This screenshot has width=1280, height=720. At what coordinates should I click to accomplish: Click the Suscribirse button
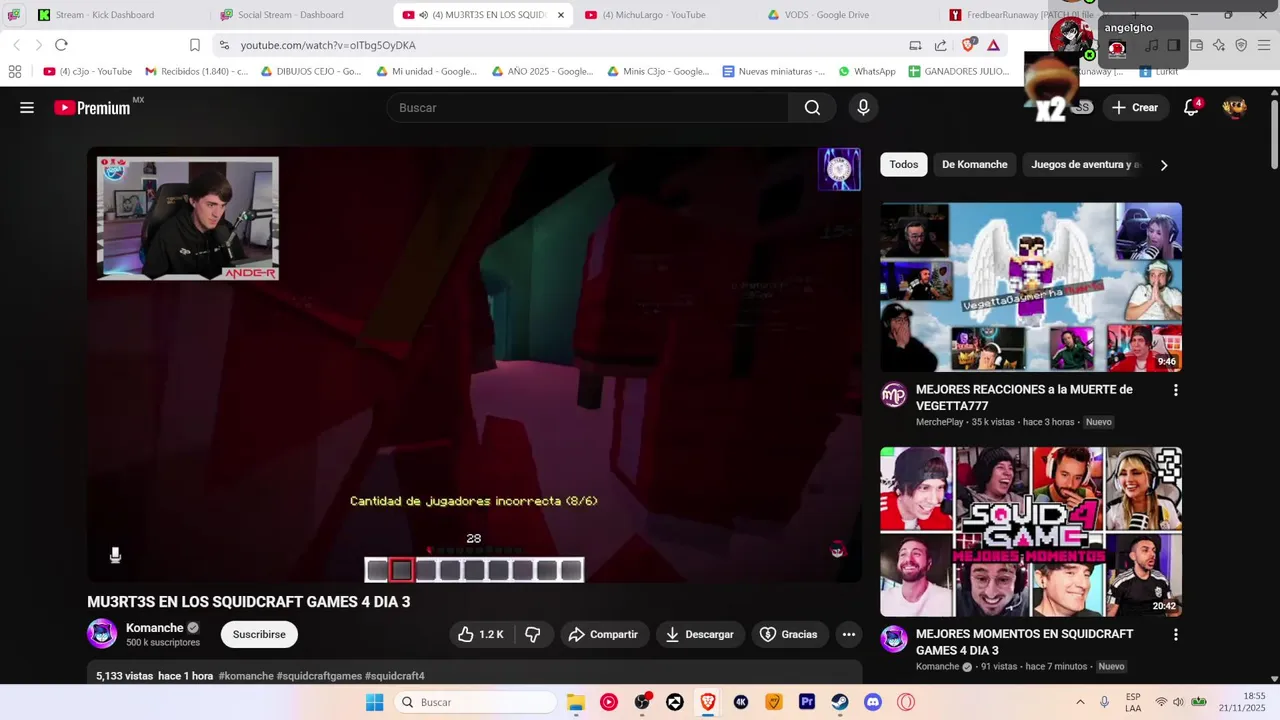point(259,634)
